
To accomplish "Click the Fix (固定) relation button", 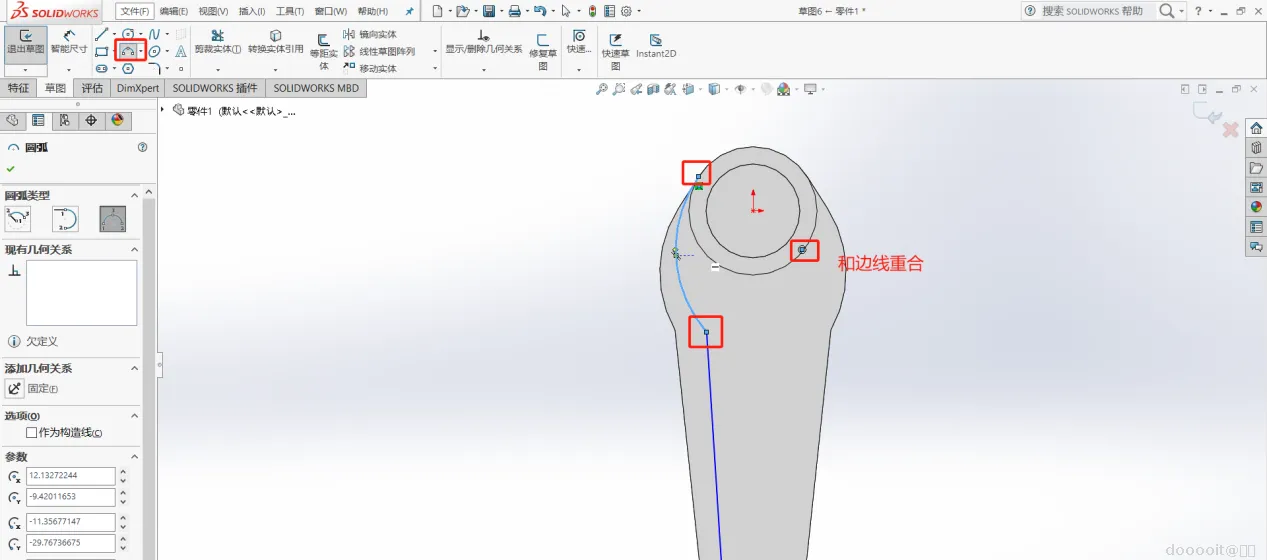I will tap(15, 388).
